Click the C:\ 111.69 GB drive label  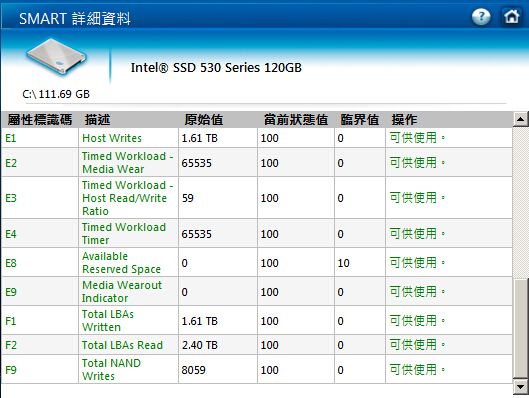click(x=56, y=94)
